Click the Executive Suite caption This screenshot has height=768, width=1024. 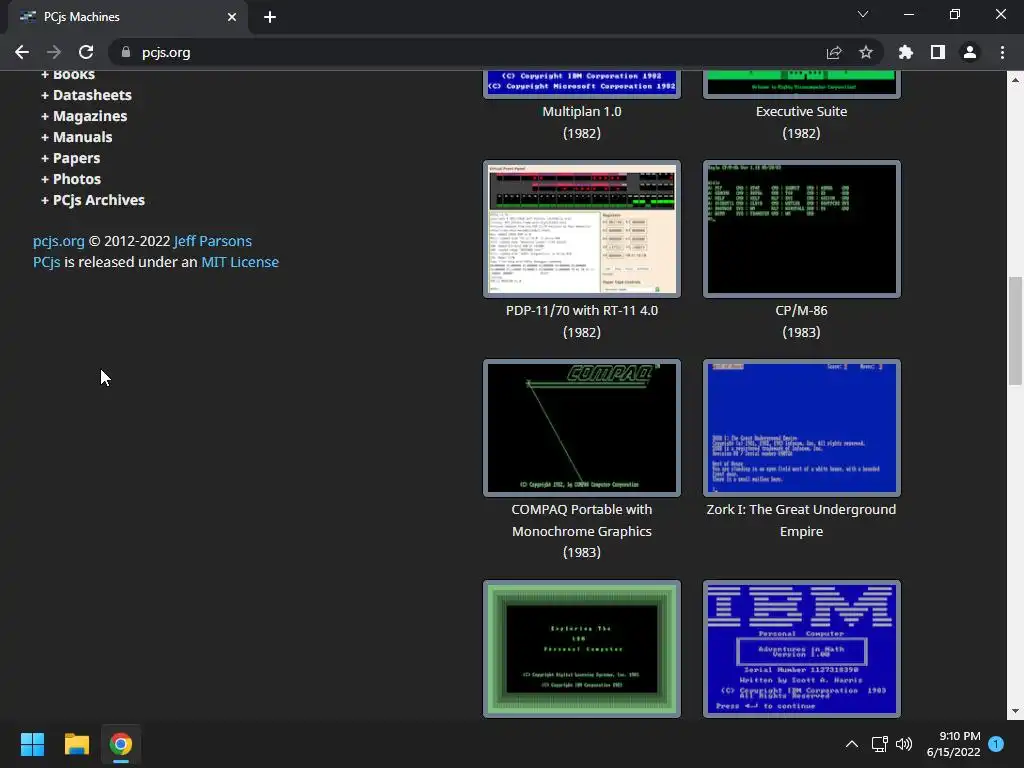coord(801,112)
